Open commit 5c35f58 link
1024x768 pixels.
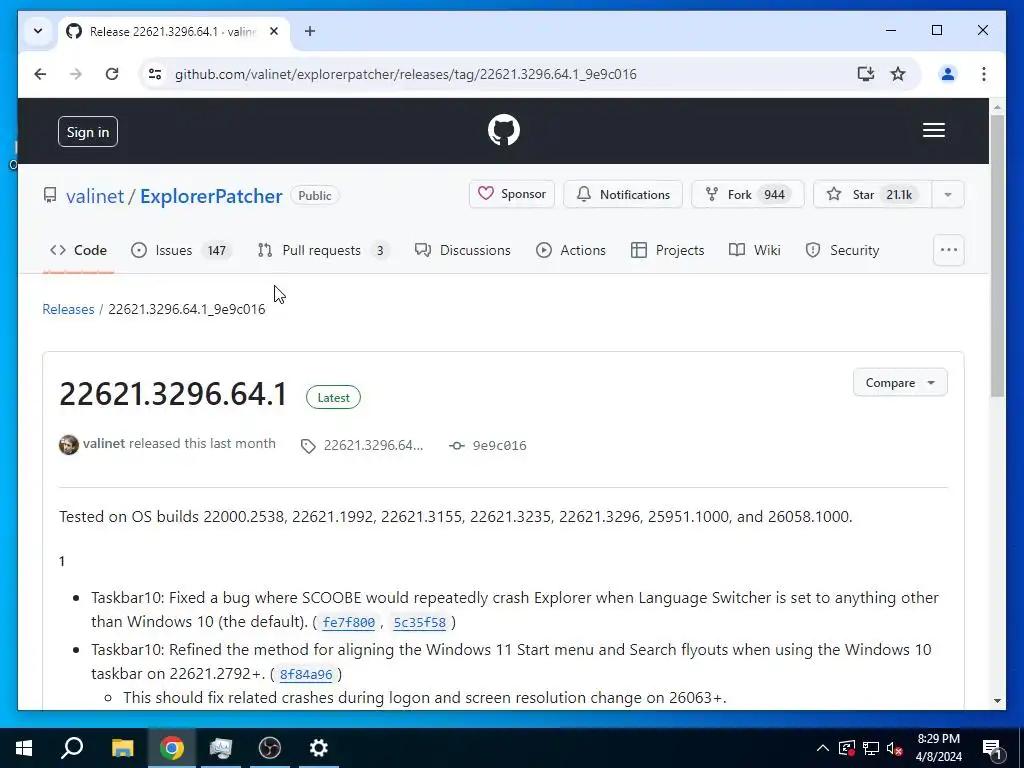pos(419,622)
